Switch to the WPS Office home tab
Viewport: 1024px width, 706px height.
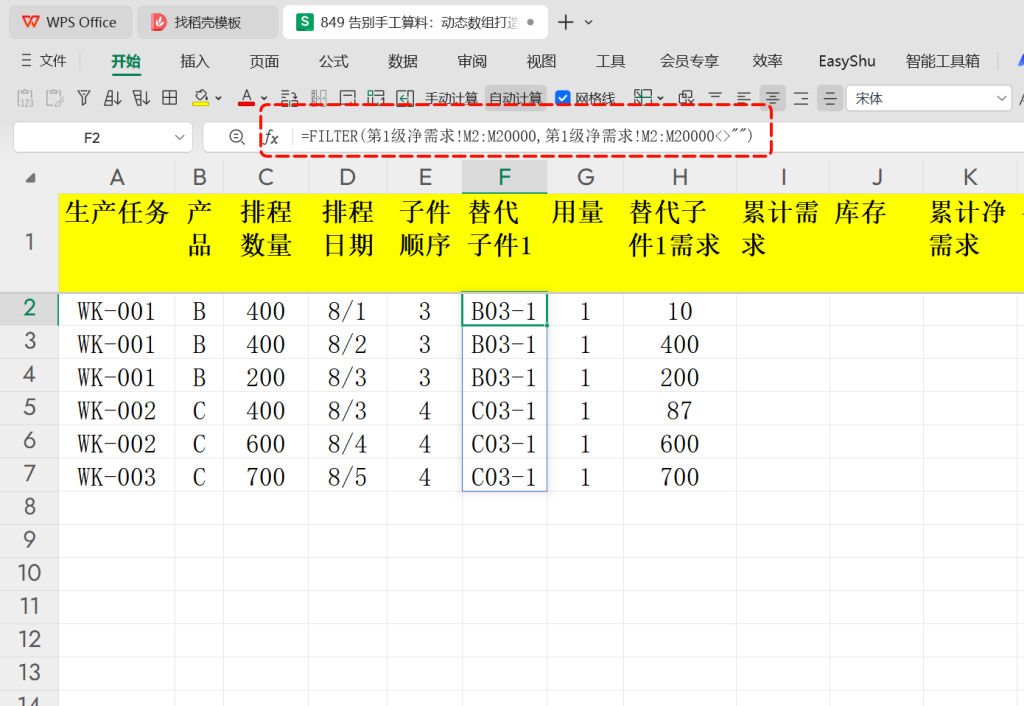pyautogui.click(x=70, y=22)
